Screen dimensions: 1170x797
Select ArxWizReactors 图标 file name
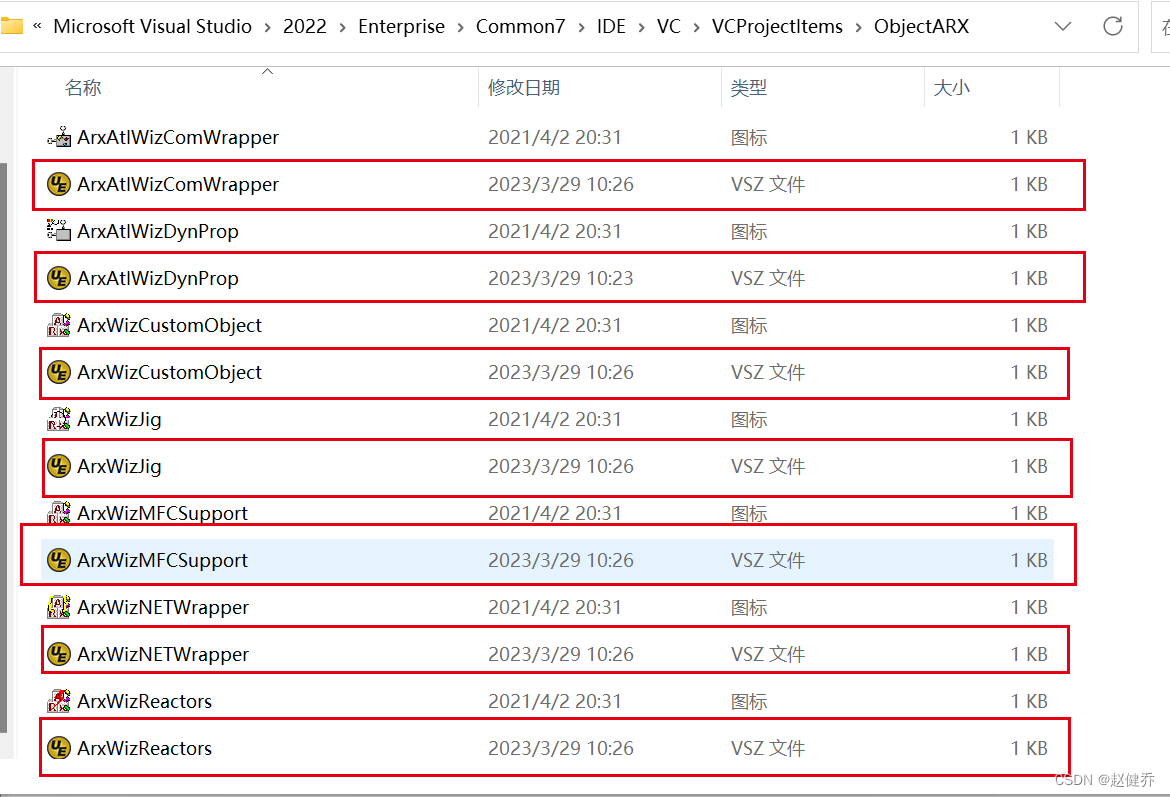[x=145, y=701]
